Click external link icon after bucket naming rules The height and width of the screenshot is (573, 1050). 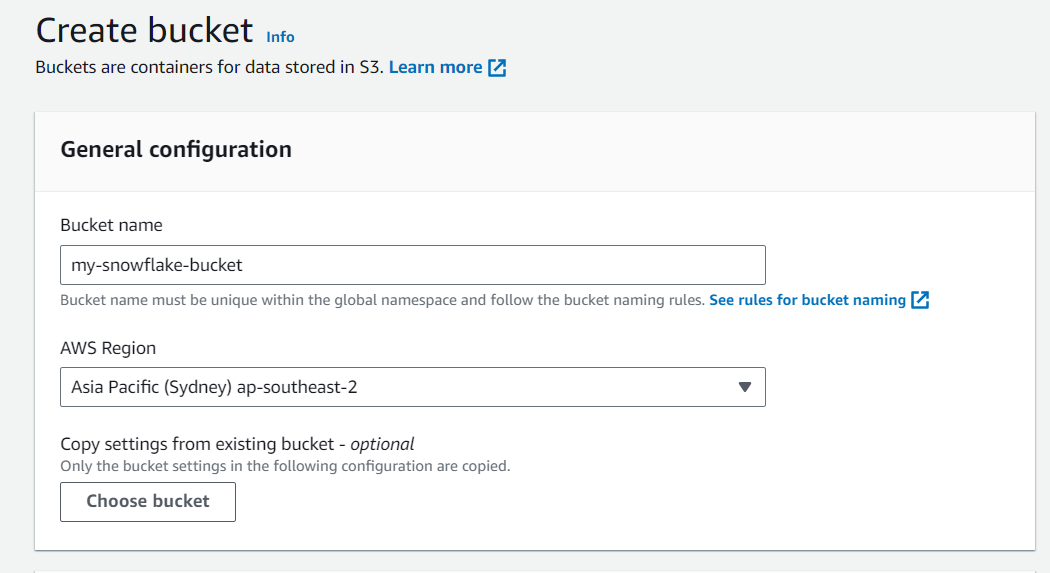[920, 300]
